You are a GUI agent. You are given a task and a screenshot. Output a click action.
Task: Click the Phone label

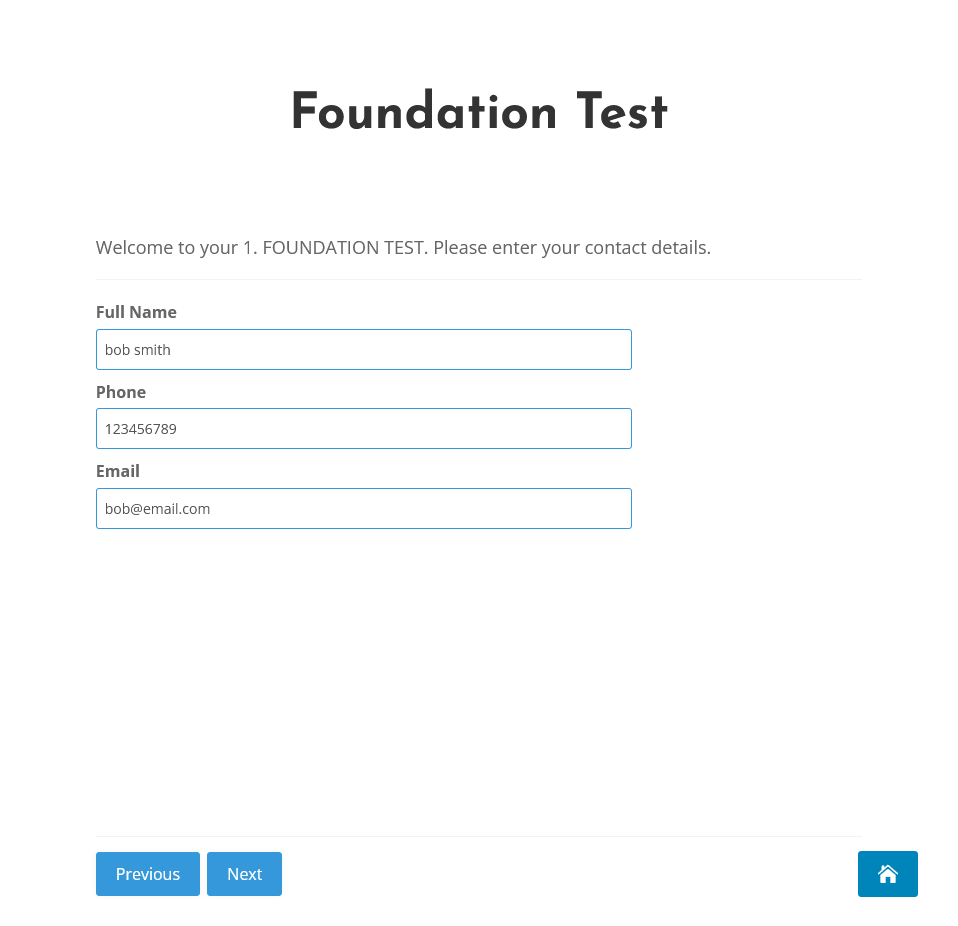click(x=121, y=392)
